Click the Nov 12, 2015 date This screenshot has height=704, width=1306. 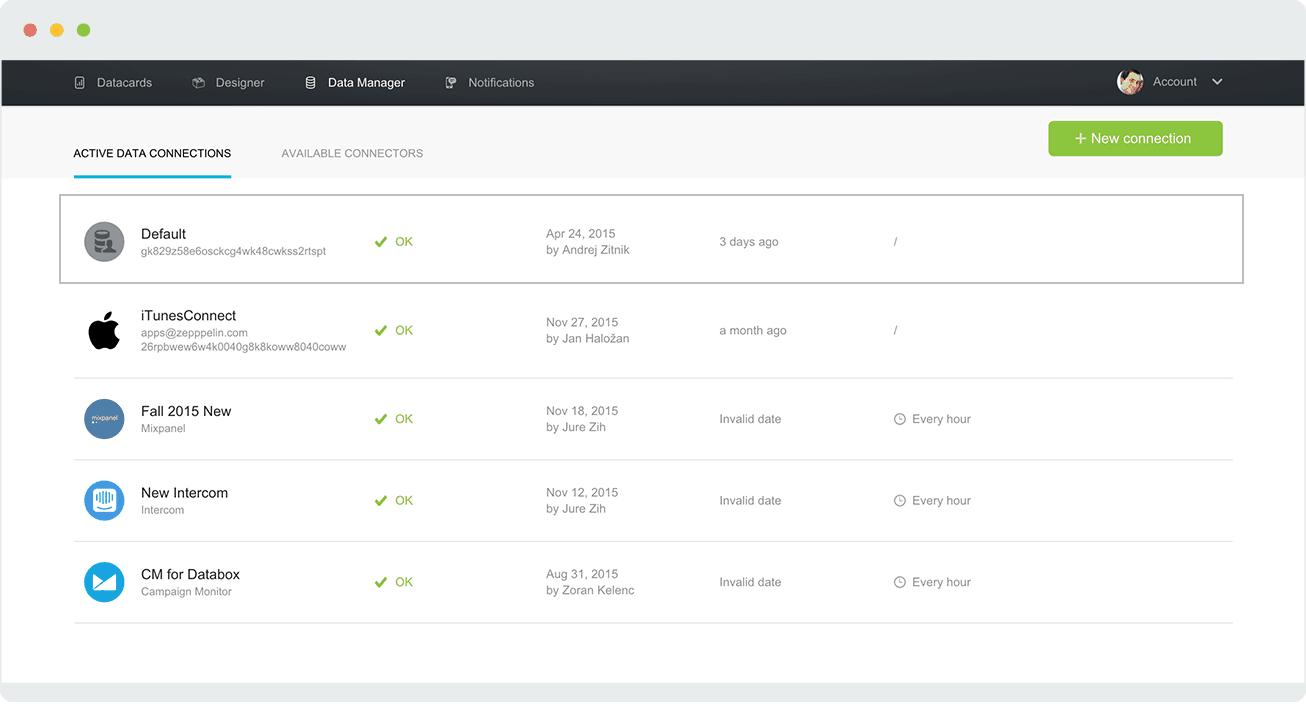point(582,493)
